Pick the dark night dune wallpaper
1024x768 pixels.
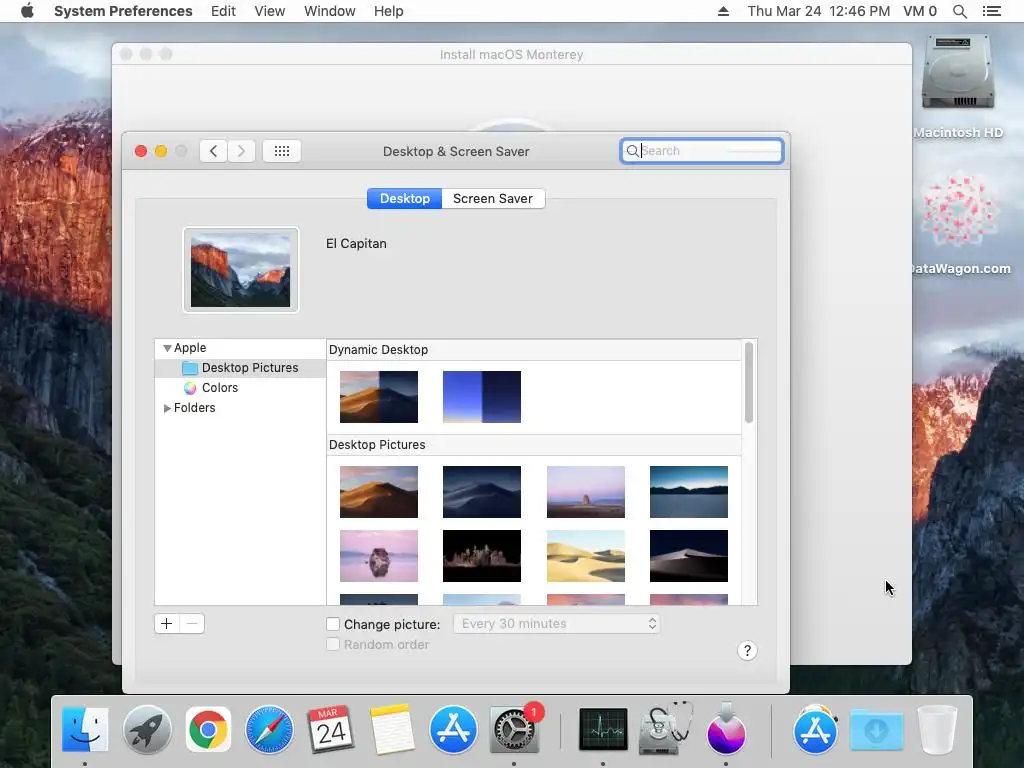pyautogui.click(x=689, y=556)
